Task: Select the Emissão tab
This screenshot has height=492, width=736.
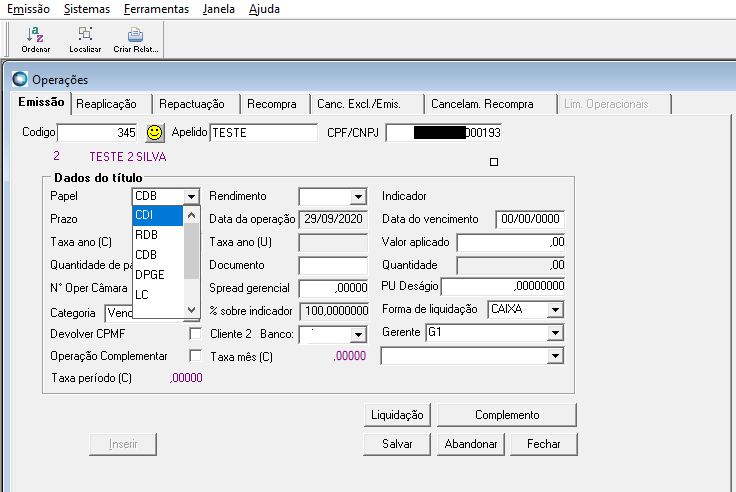Action: click(41, 102)
